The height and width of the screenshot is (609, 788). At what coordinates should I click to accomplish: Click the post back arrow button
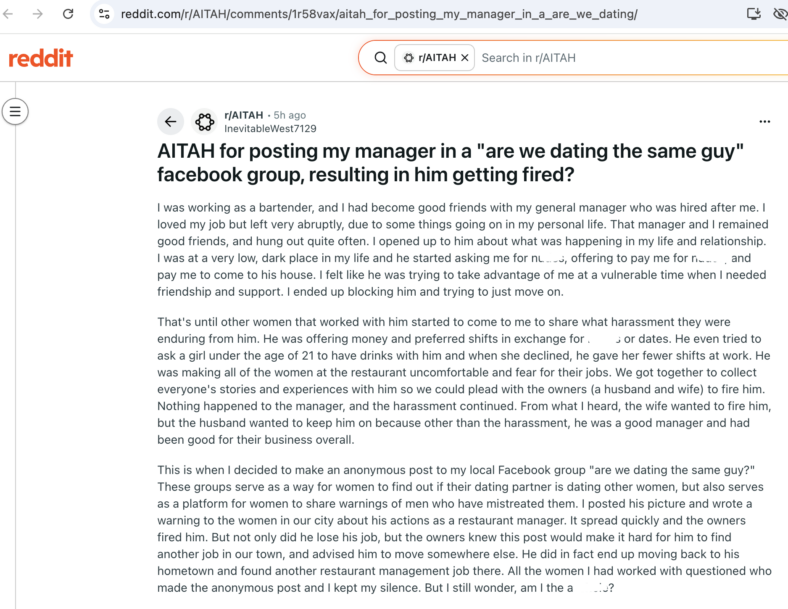click(x=170, y=122)
